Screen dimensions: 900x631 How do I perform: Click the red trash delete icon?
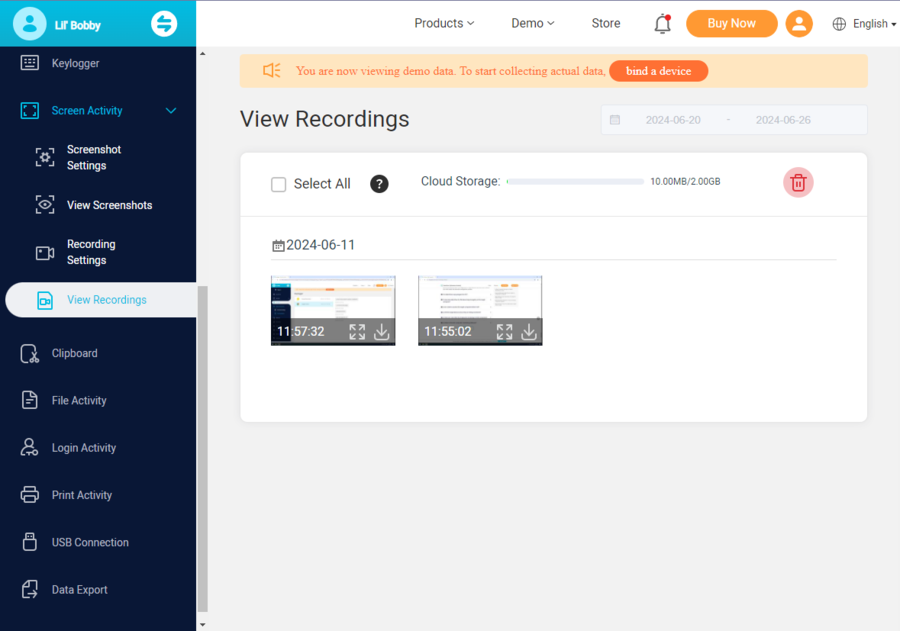[x=798, y=182]
